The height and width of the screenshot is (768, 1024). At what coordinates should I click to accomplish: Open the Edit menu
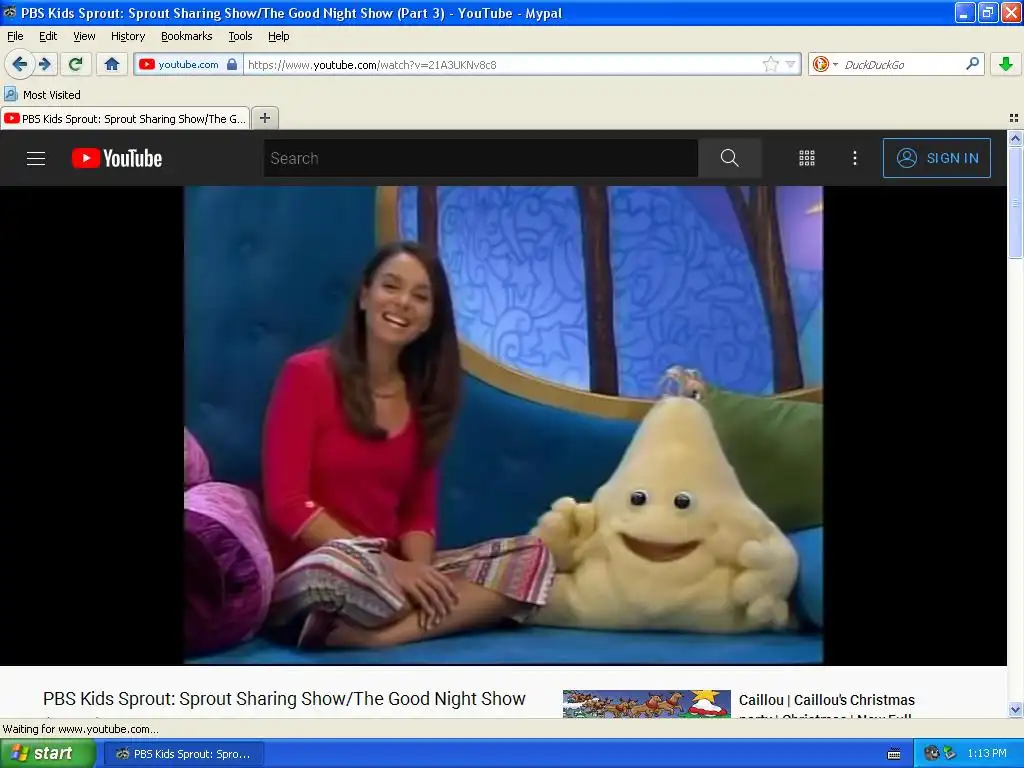48,36
